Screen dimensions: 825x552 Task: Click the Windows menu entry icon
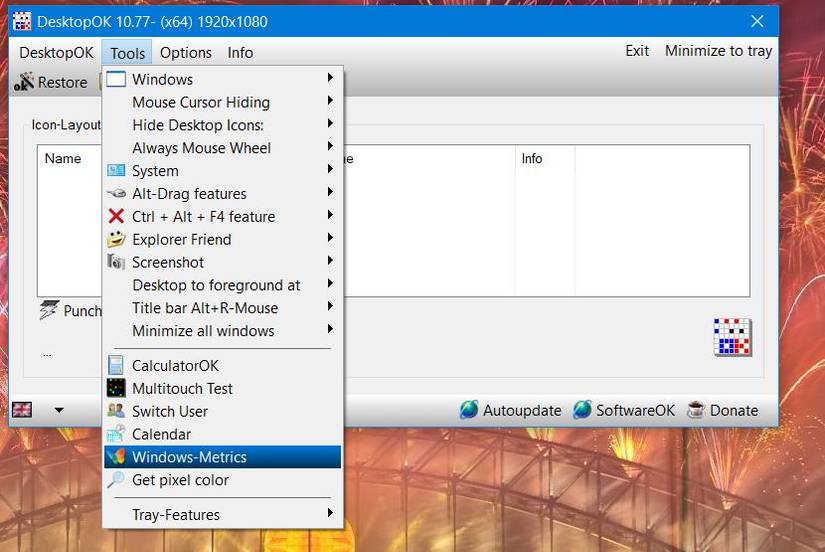pos(116,79)
